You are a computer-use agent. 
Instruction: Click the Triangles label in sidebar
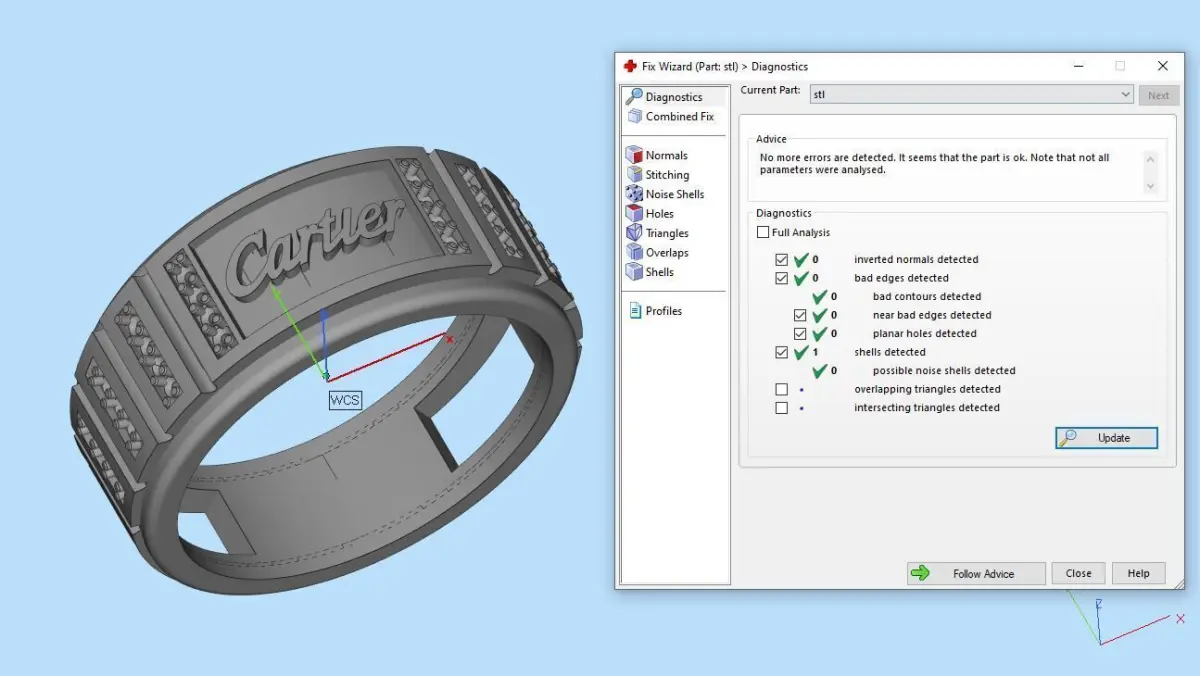pyautogui.click(x=667, y=233)
